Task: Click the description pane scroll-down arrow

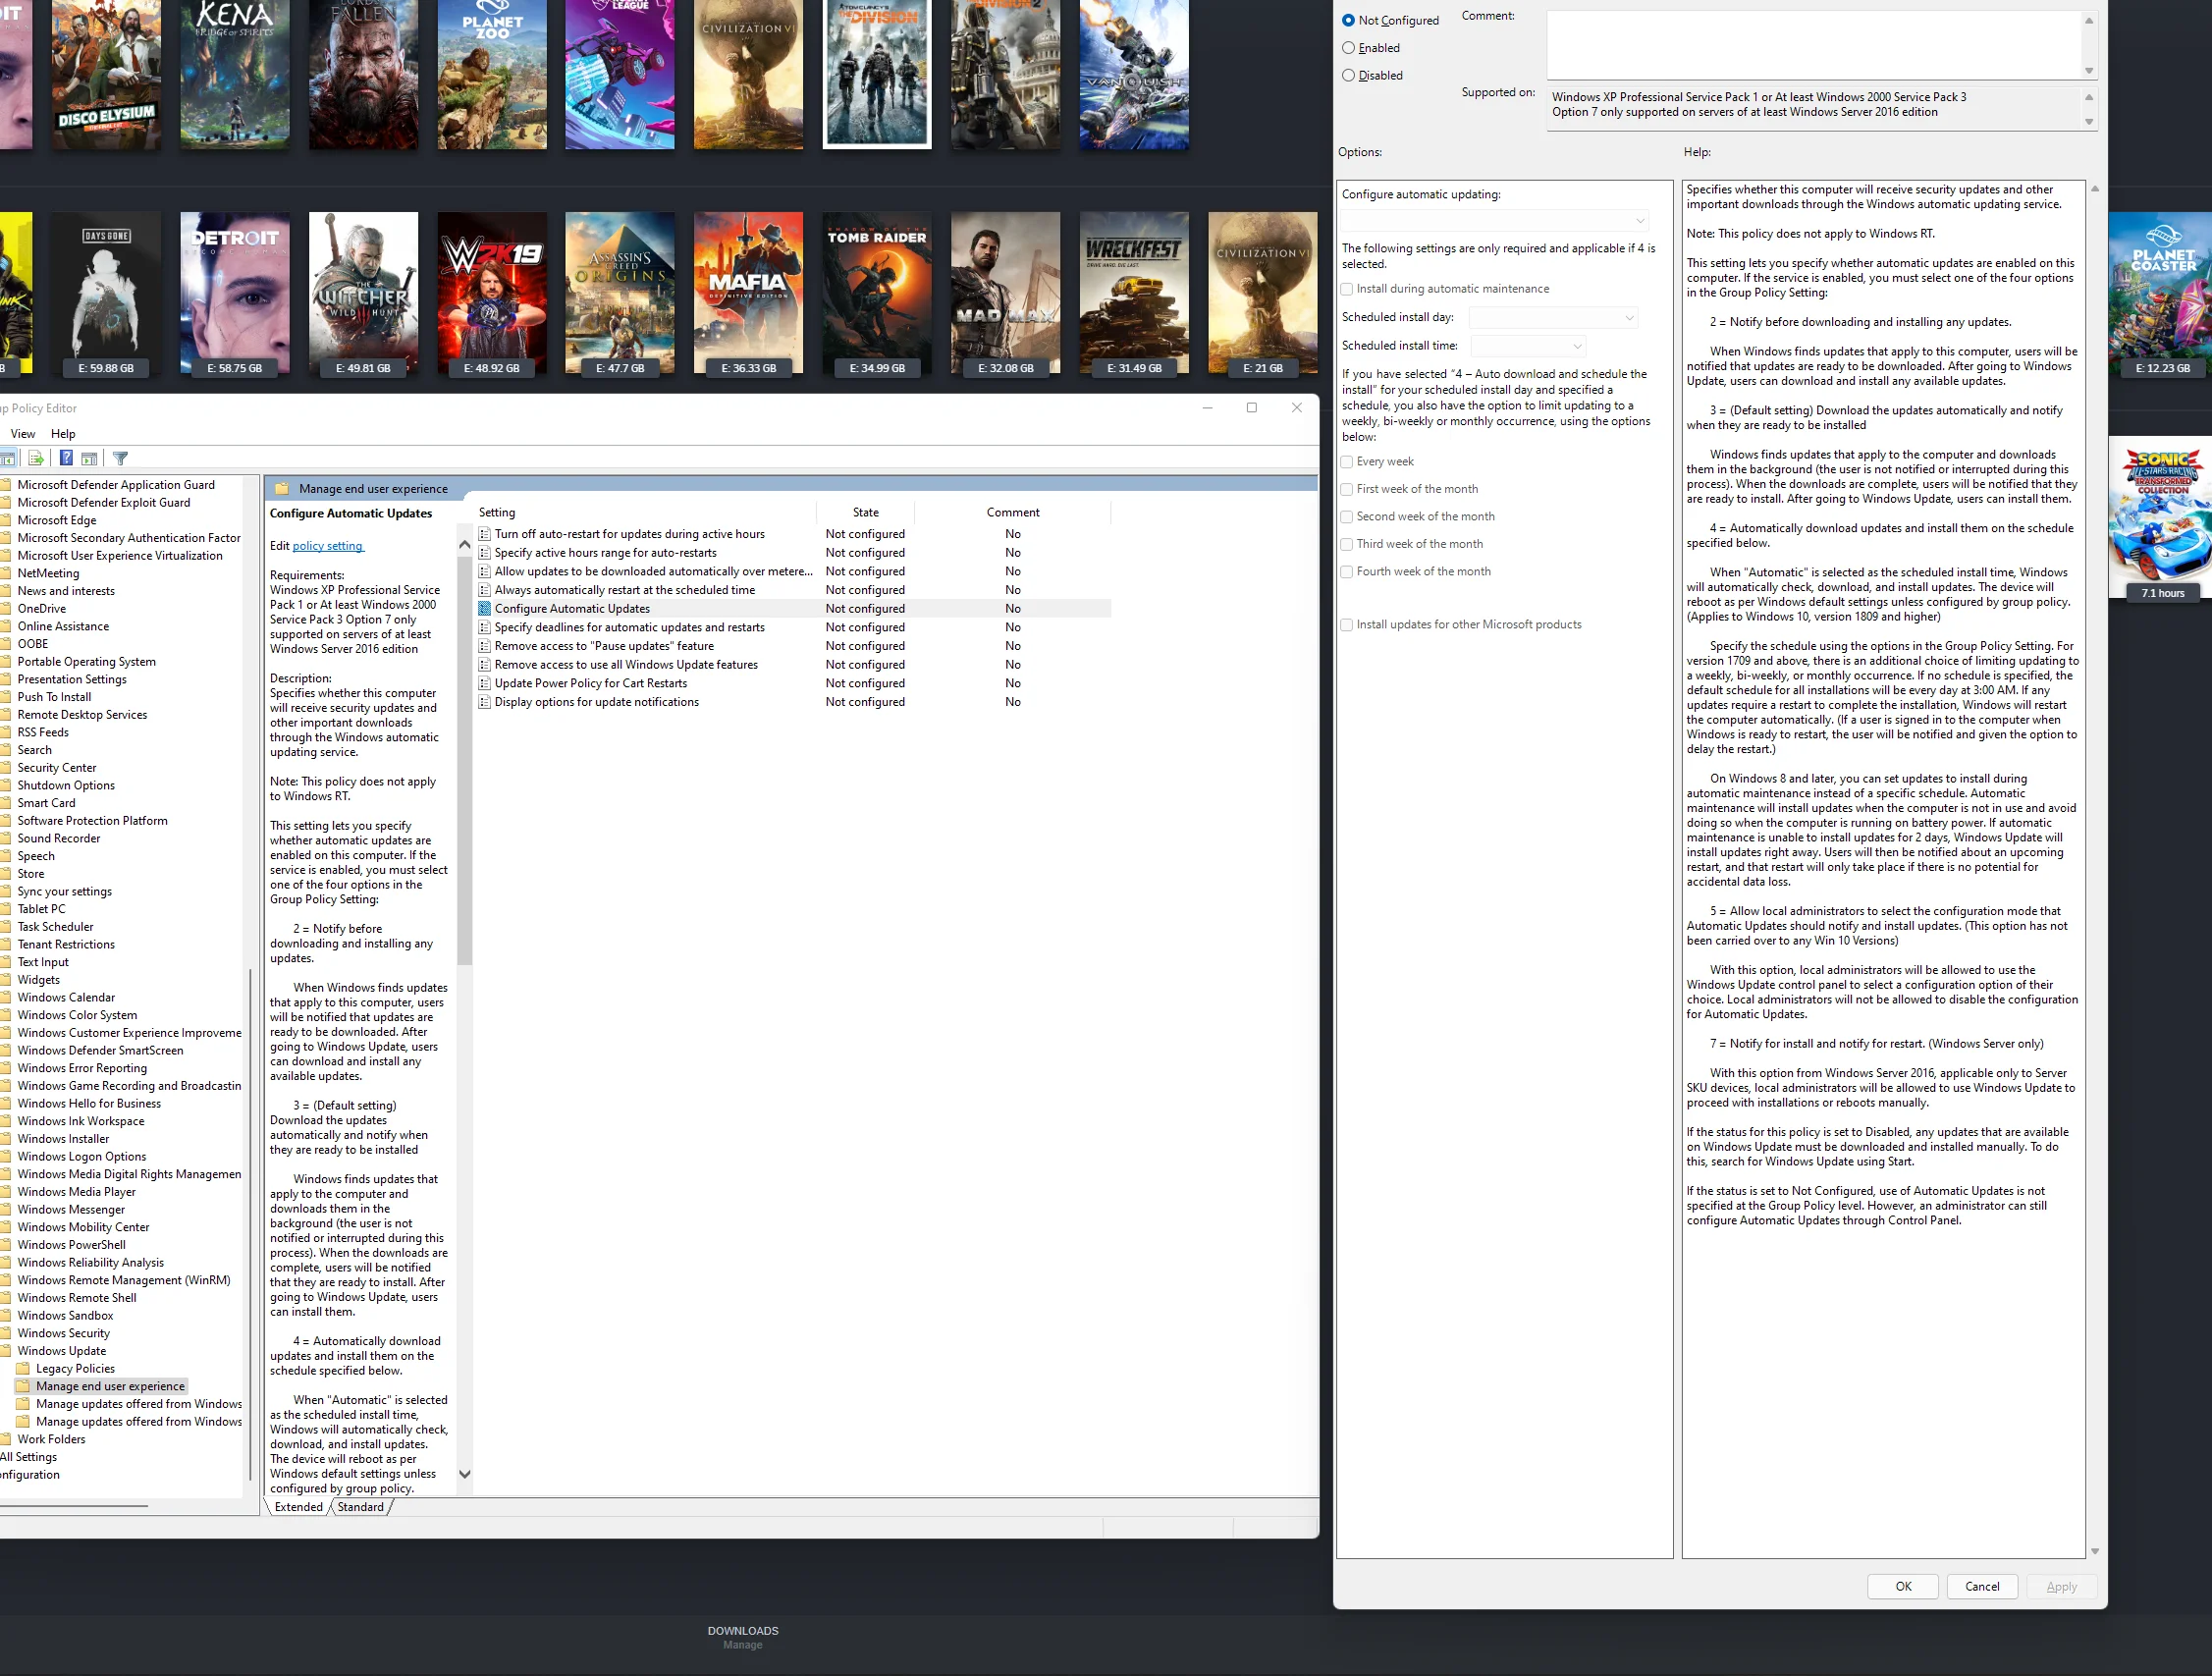Action: pos(464,1474)
